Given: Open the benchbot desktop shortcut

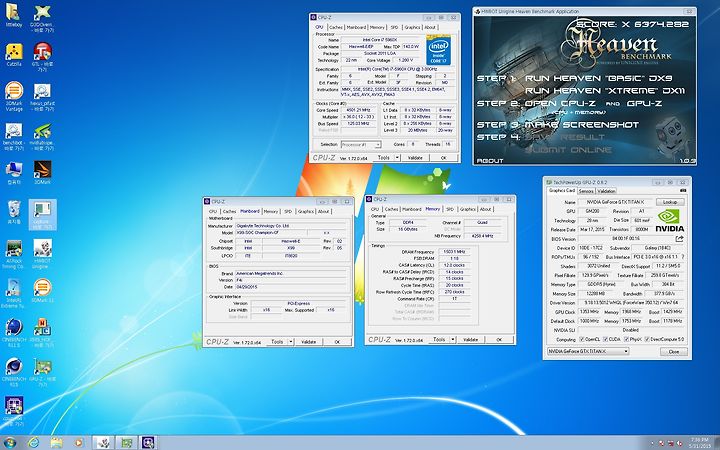Looking at the screenshot, I should (14, 136).
